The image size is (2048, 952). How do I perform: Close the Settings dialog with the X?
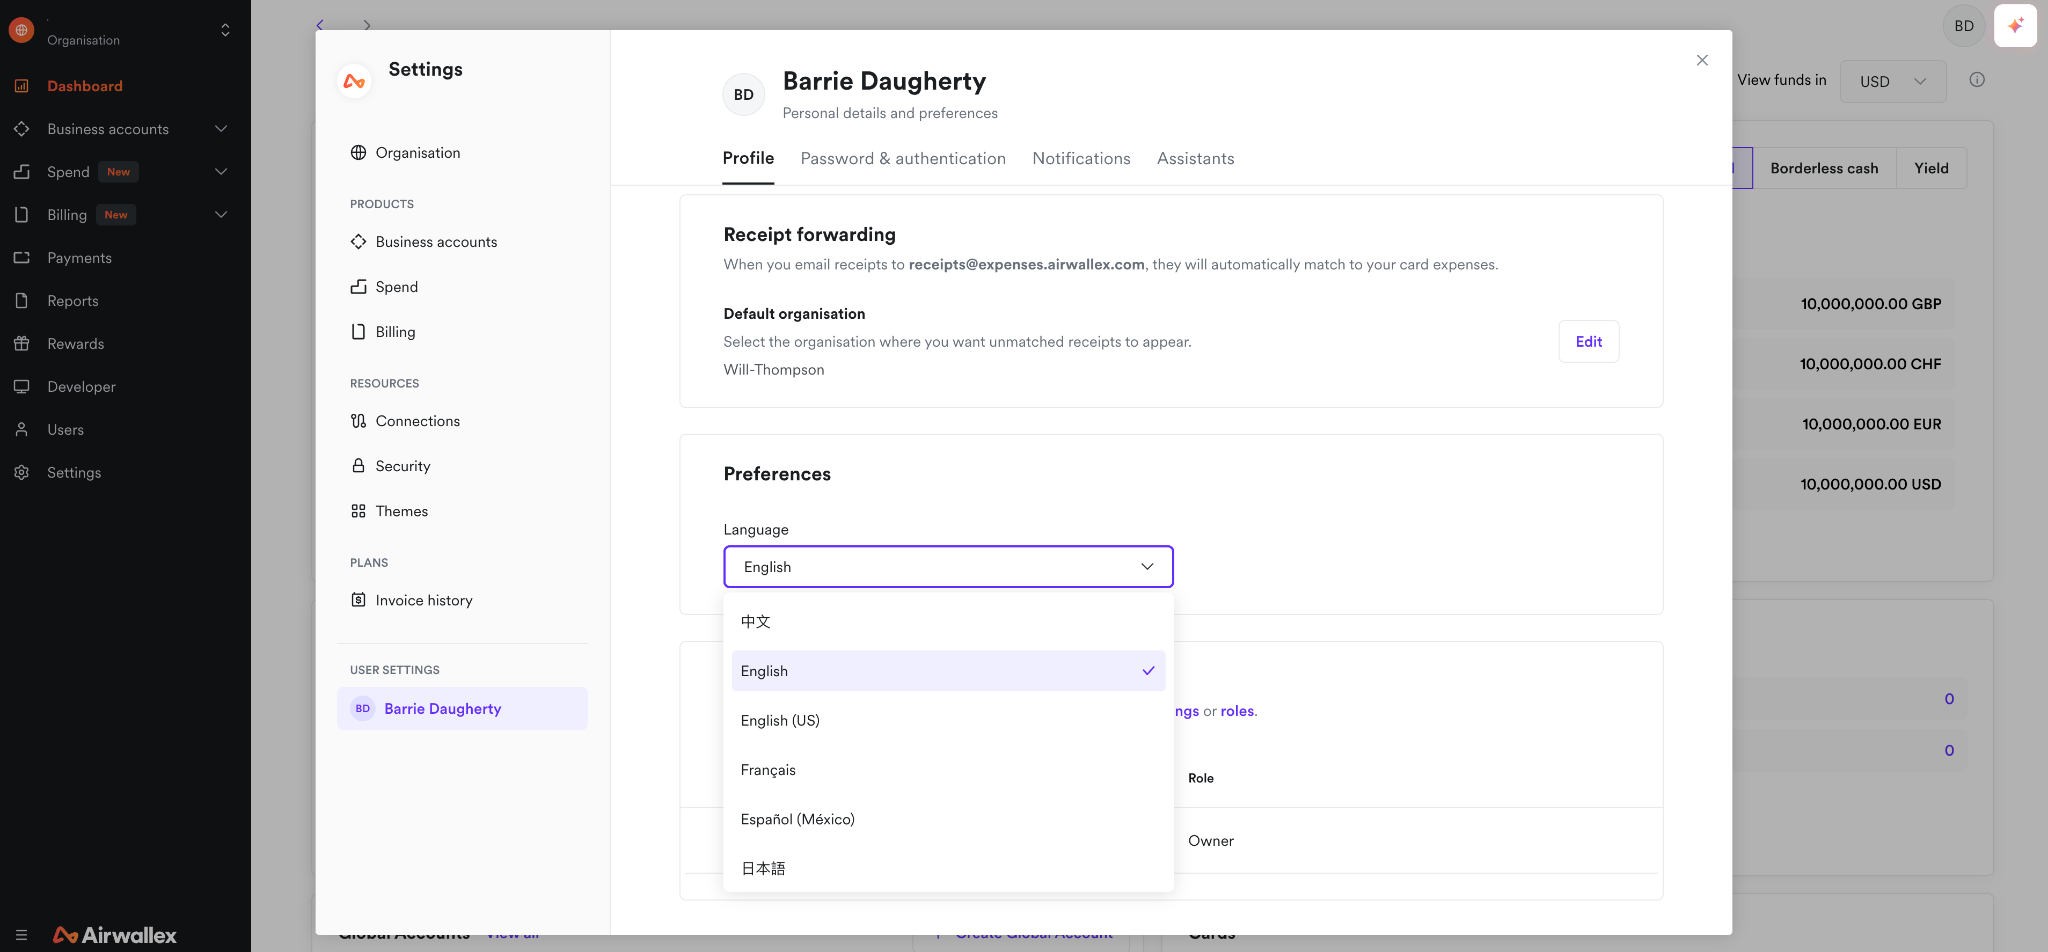pos(1702,60)
